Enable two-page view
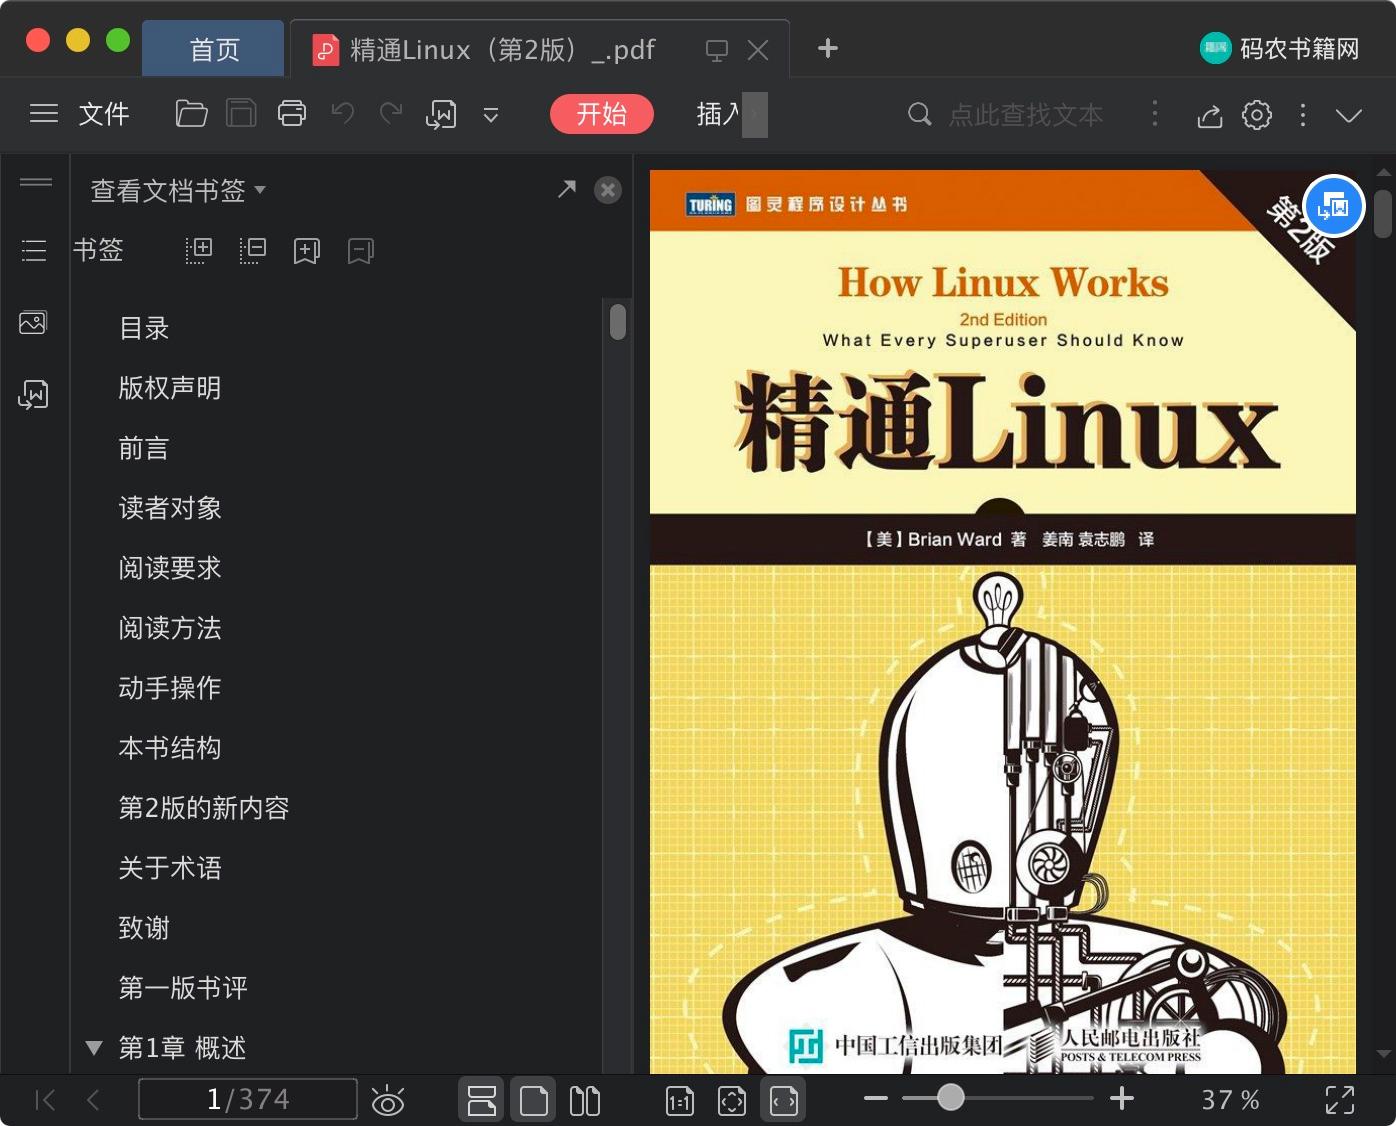Screen dimensions: 1396x1126 pos(585,1101)
